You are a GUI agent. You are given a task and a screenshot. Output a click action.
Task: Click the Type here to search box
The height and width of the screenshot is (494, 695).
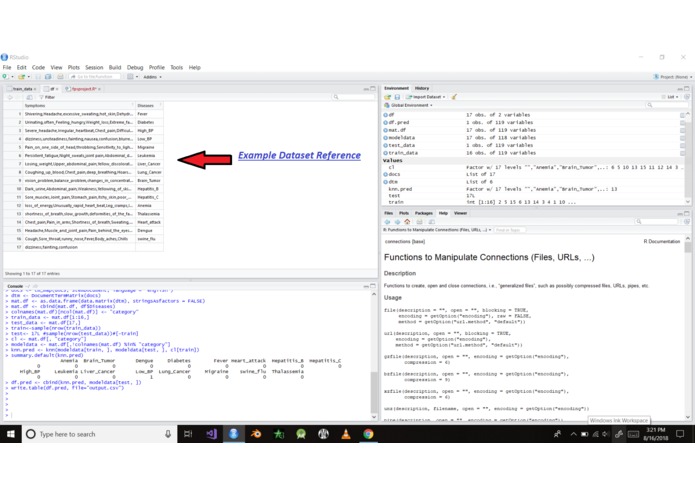[x=99, y=434]
